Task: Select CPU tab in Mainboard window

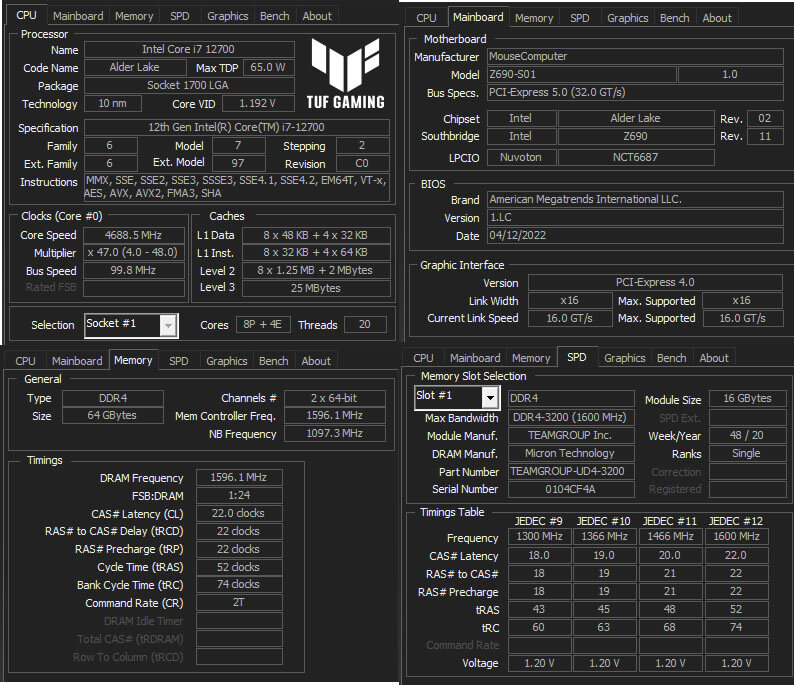Action: pyautogui.click(x=426, y=18)
